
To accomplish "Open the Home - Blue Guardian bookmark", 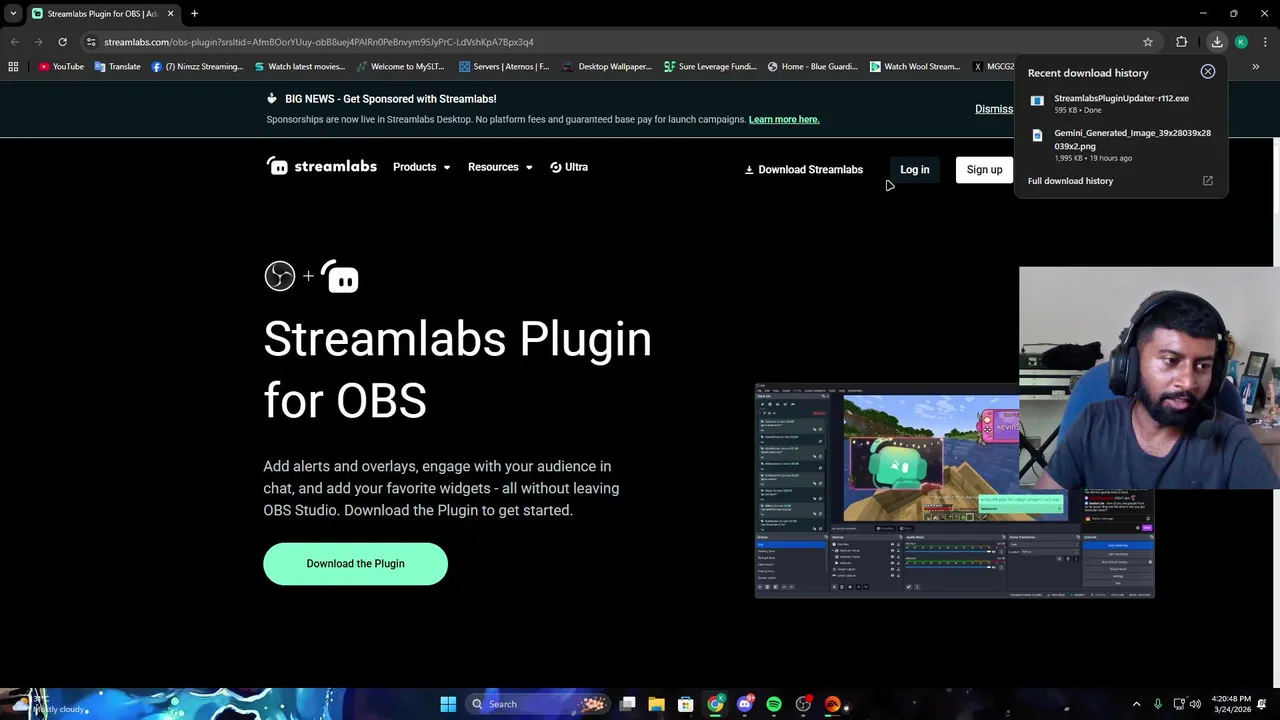I will (813, 67).
